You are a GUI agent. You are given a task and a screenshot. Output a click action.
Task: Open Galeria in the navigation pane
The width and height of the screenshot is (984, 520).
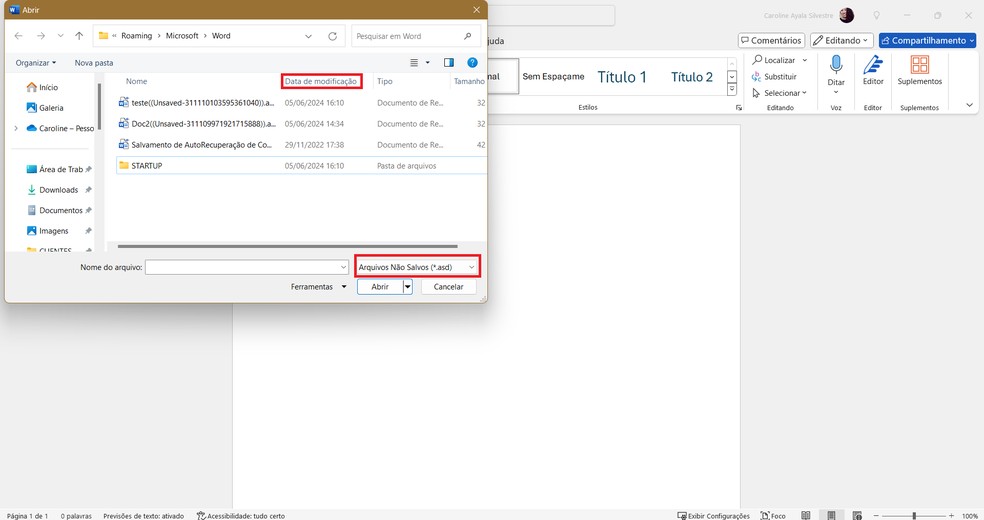click(45, 108)
